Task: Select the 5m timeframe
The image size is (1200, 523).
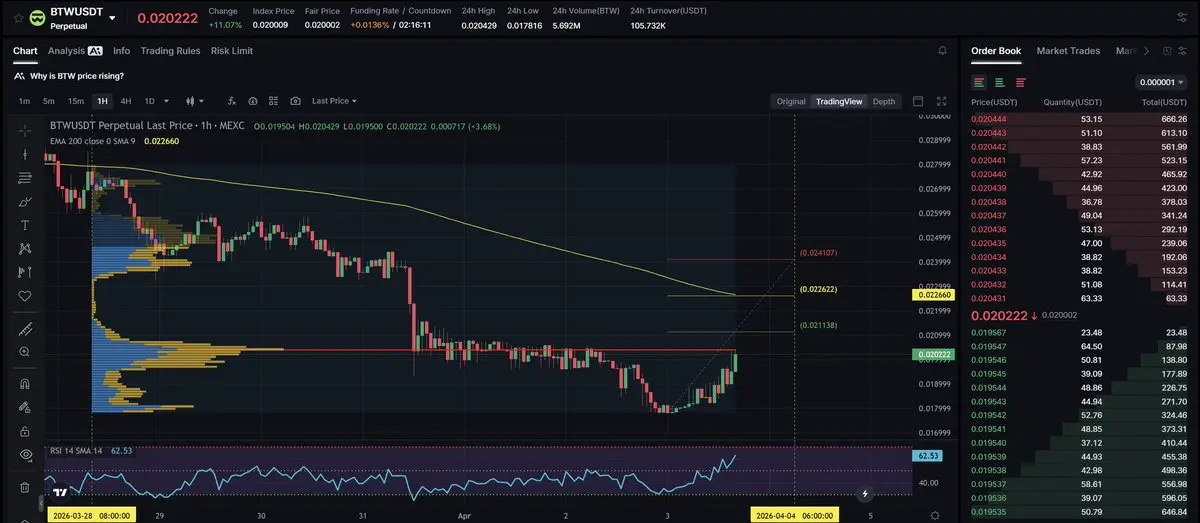Action: tap(49, 101)
